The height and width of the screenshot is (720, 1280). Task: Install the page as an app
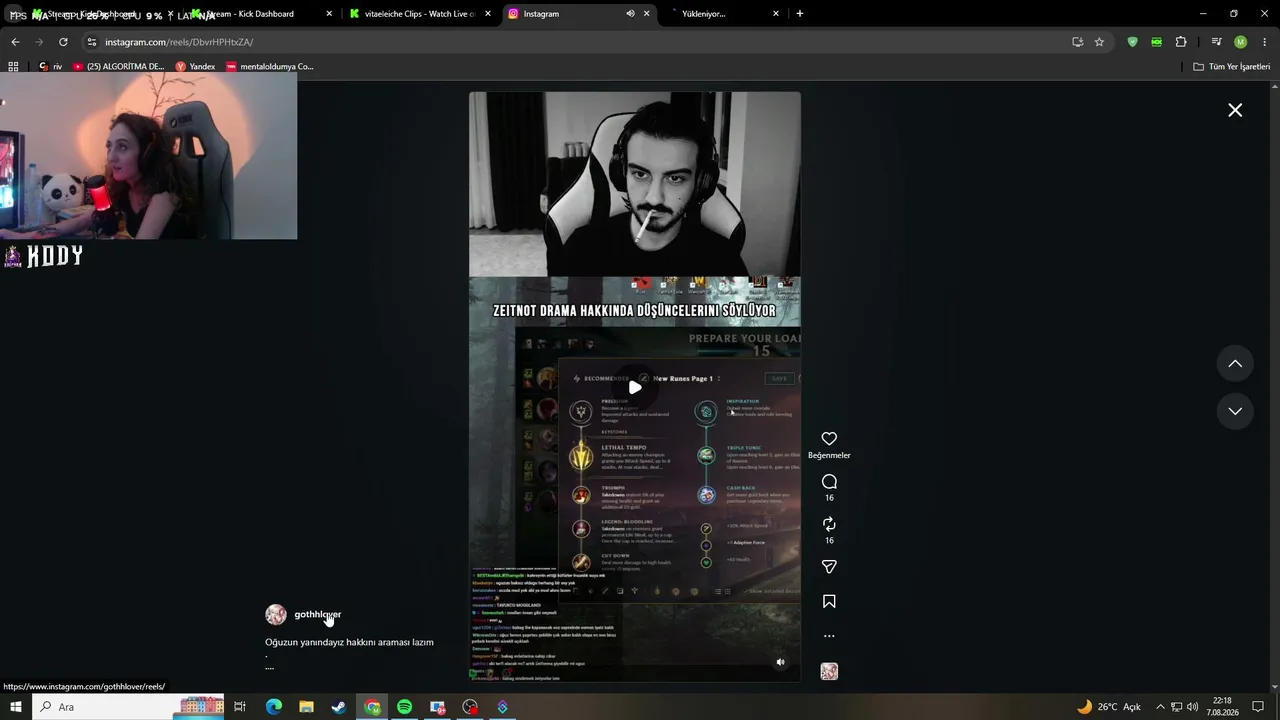point(1077,42)
